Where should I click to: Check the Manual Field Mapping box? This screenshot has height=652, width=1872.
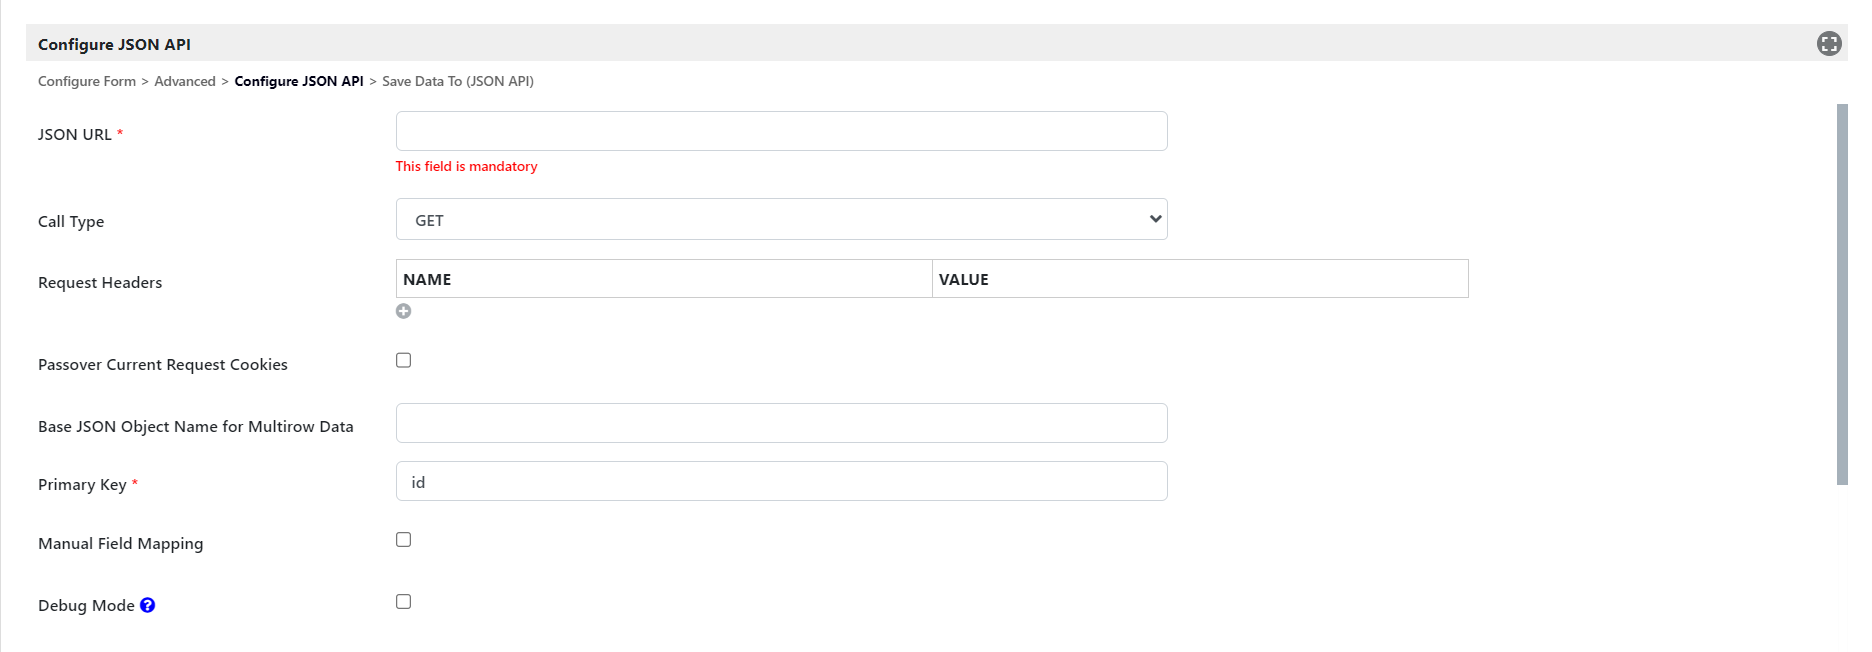point(403,539)
